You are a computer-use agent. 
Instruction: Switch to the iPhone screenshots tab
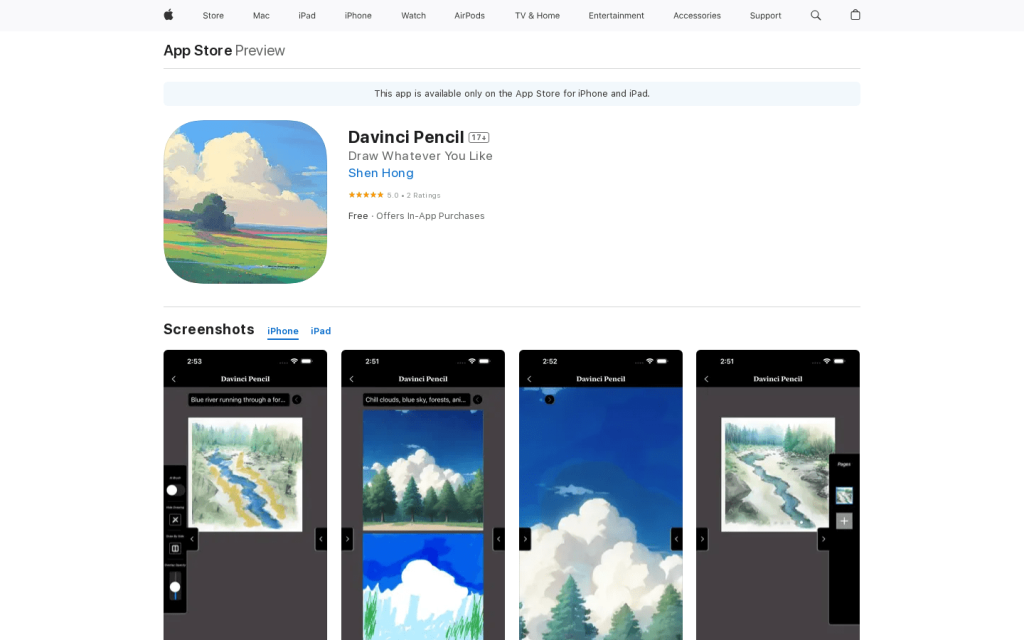point(283,331)
